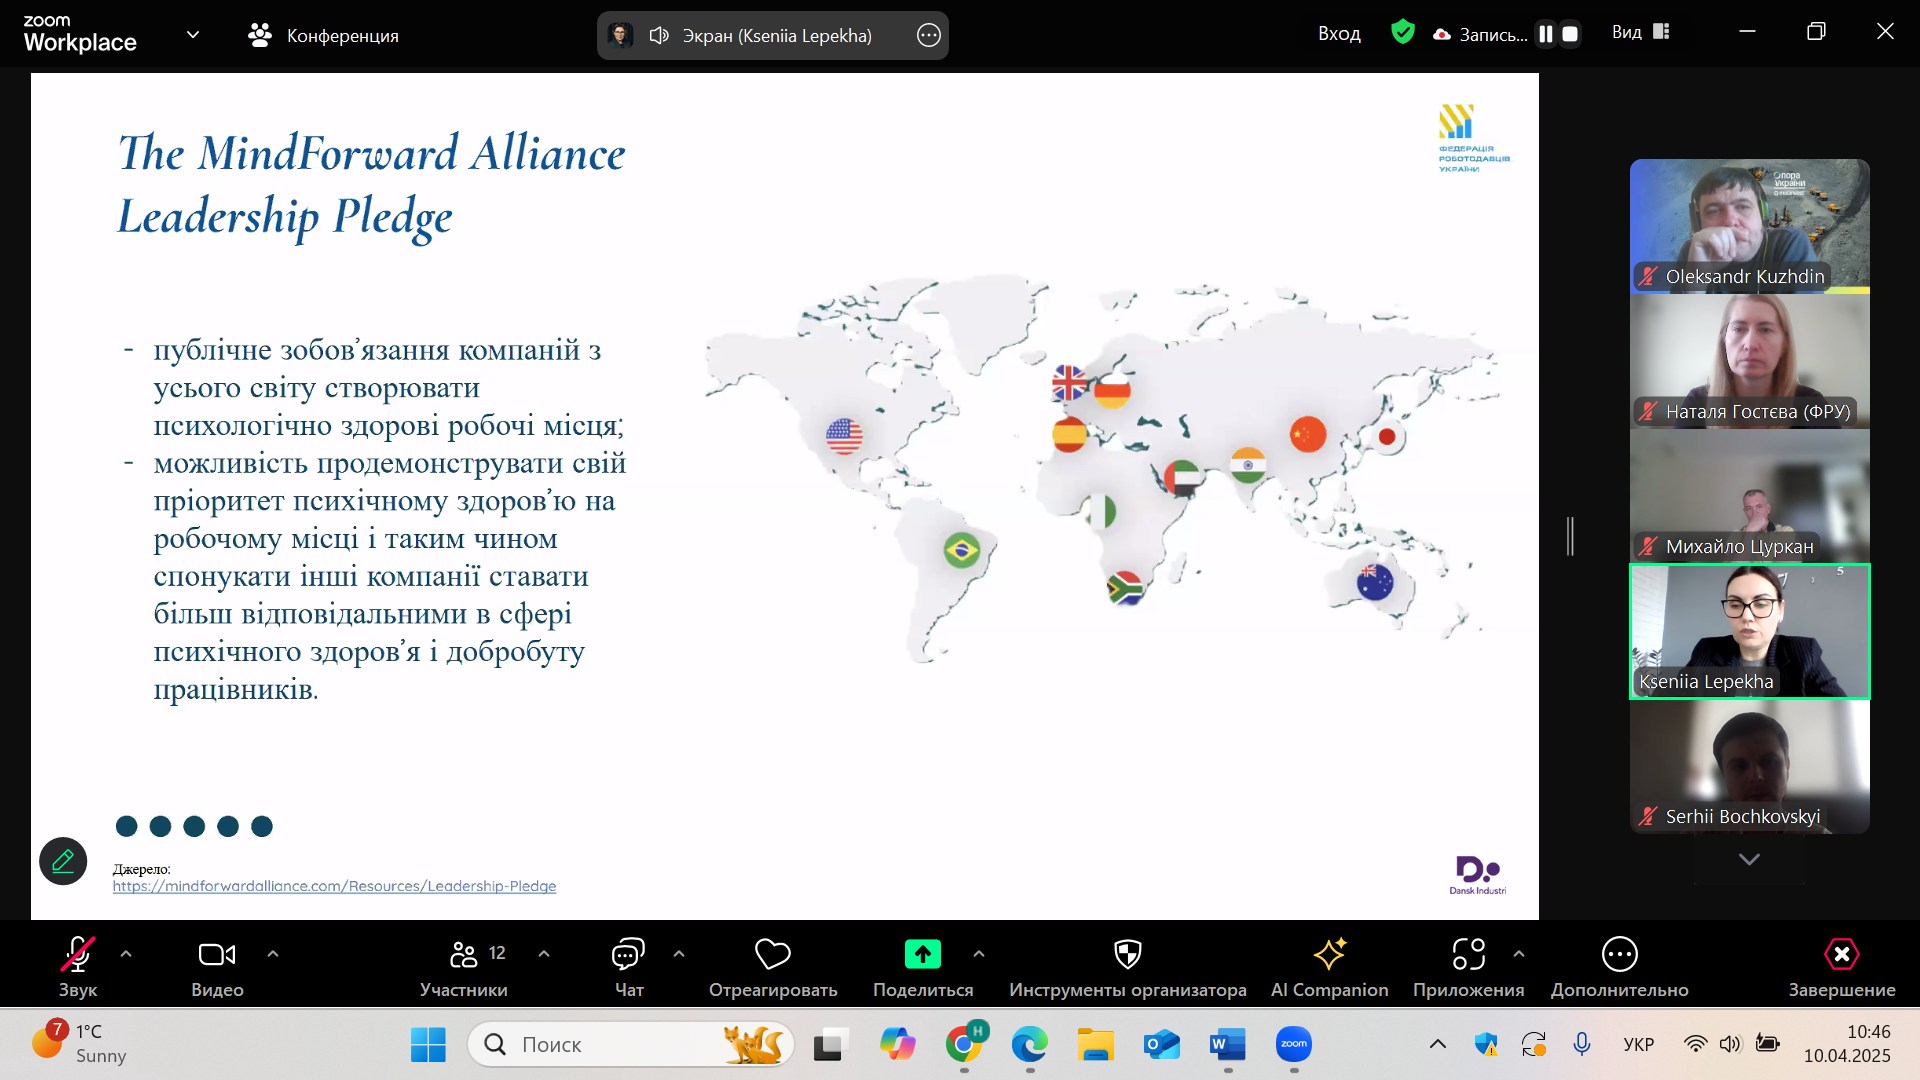Open the AI Companion sparkle icon
The width and height of the screenshot is (1920, 1080).
coord(1329,955)
